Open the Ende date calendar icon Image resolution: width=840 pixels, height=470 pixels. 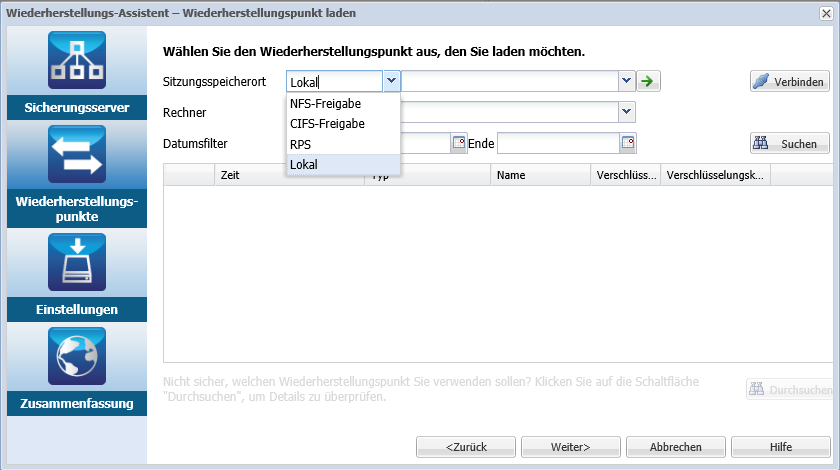[x=628, y=143]
